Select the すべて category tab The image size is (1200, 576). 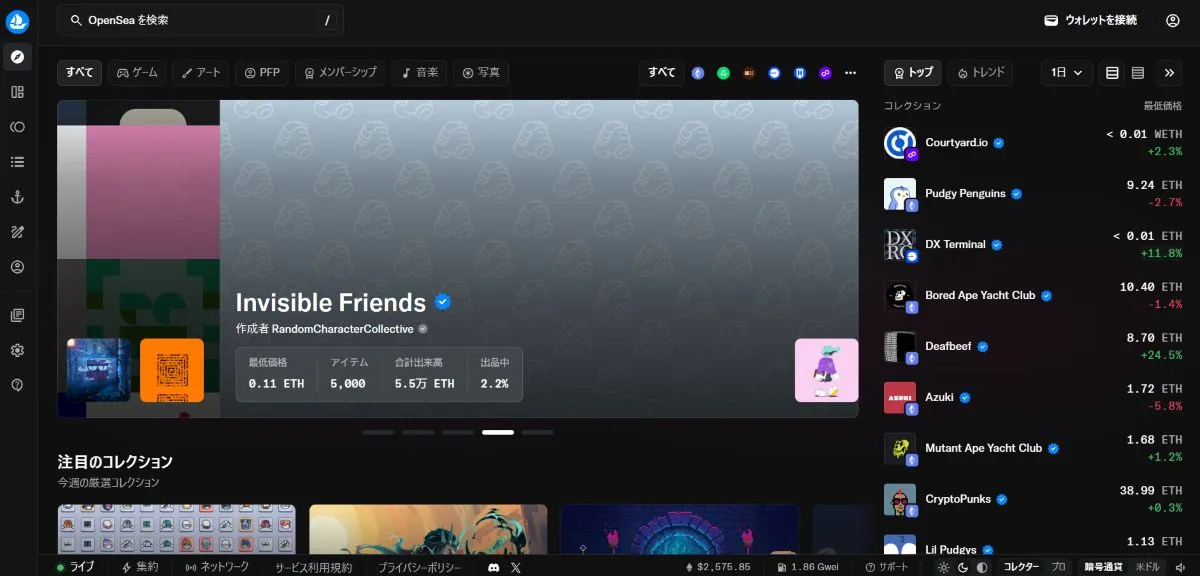[80, 73]
